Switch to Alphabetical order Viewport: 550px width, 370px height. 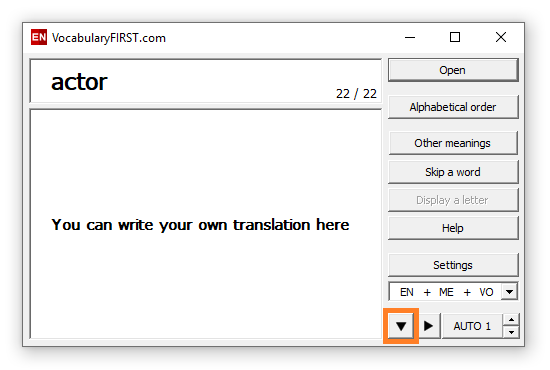tap(453, 107)
